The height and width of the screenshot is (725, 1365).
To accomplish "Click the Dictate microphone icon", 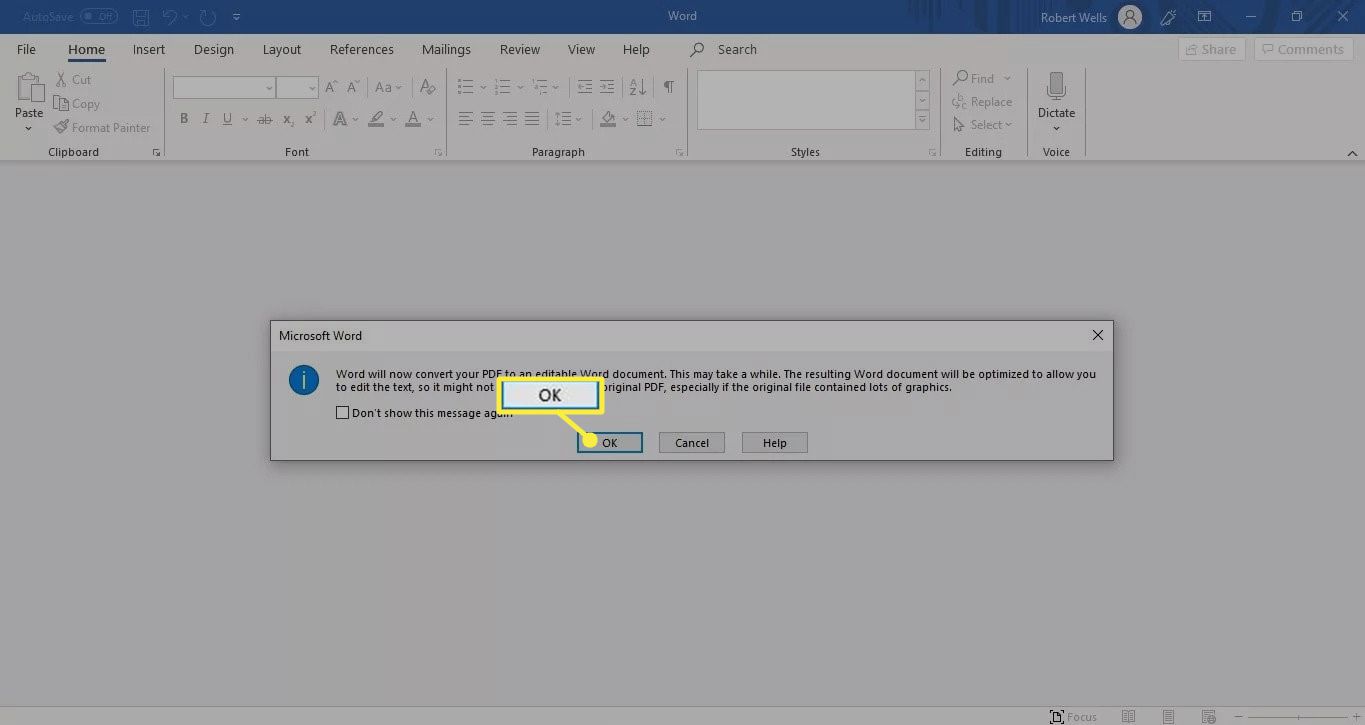I will click(x=1056, y=88).
